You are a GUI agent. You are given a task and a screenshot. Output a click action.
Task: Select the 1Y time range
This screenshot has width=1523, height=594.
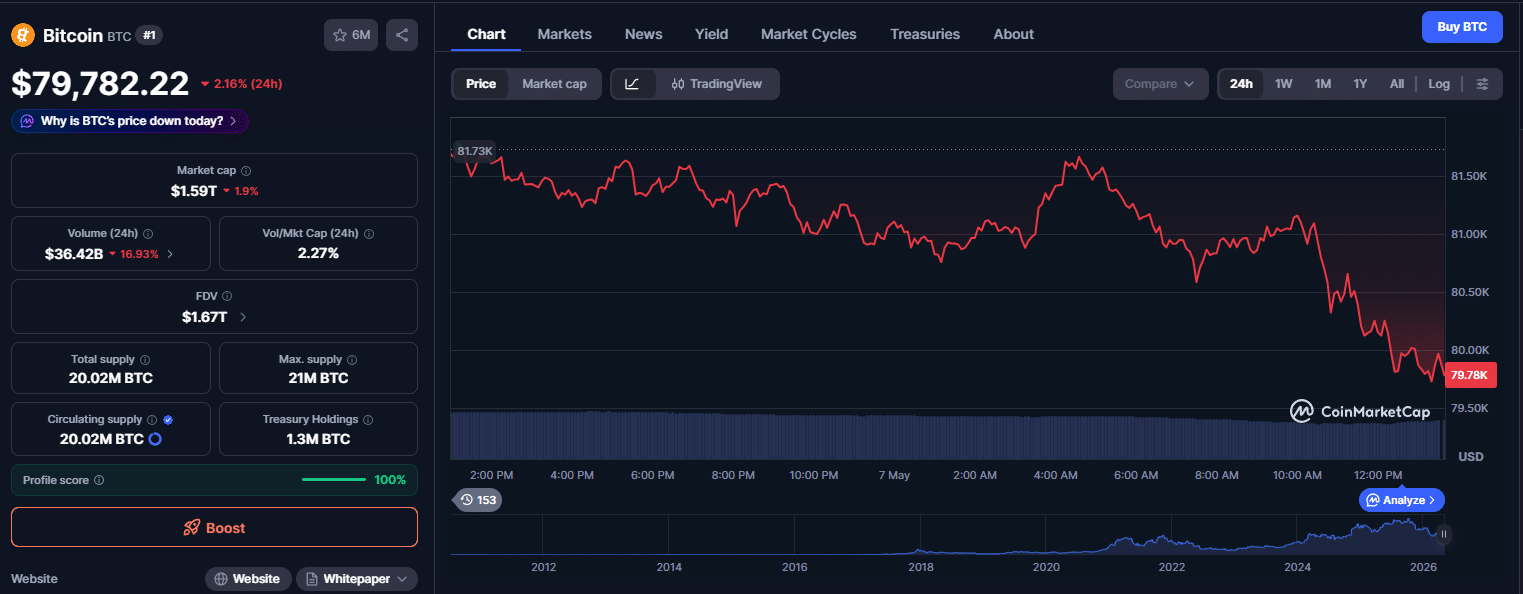pyautogui.click(x=1360, y=84)
